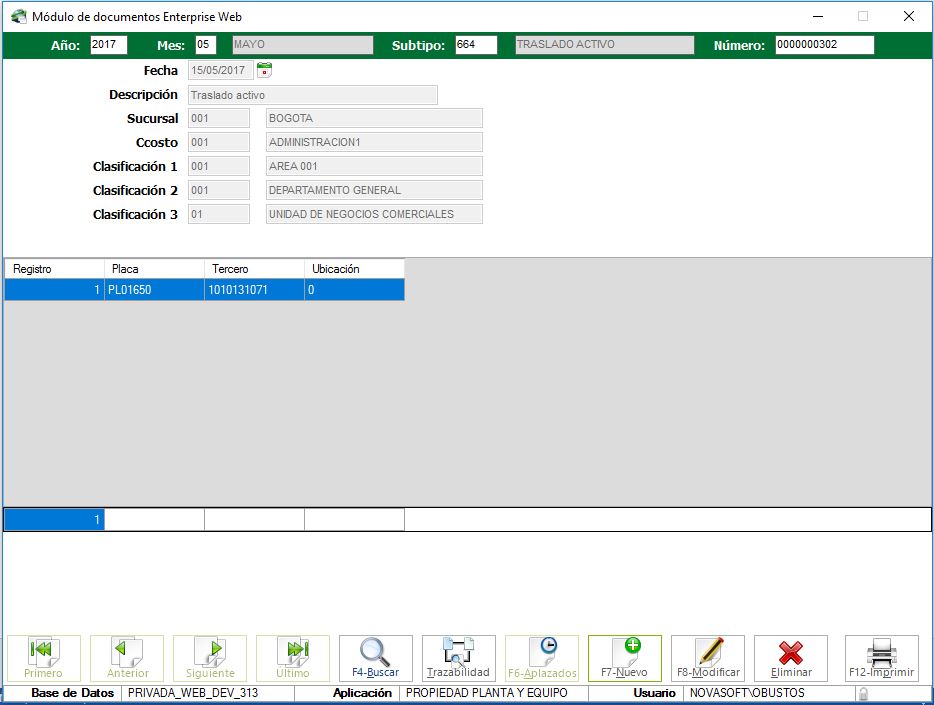The height and width of the screenshot is (705, 934).
Task: Click the Ubicación column header
Action: pos(354,269)
